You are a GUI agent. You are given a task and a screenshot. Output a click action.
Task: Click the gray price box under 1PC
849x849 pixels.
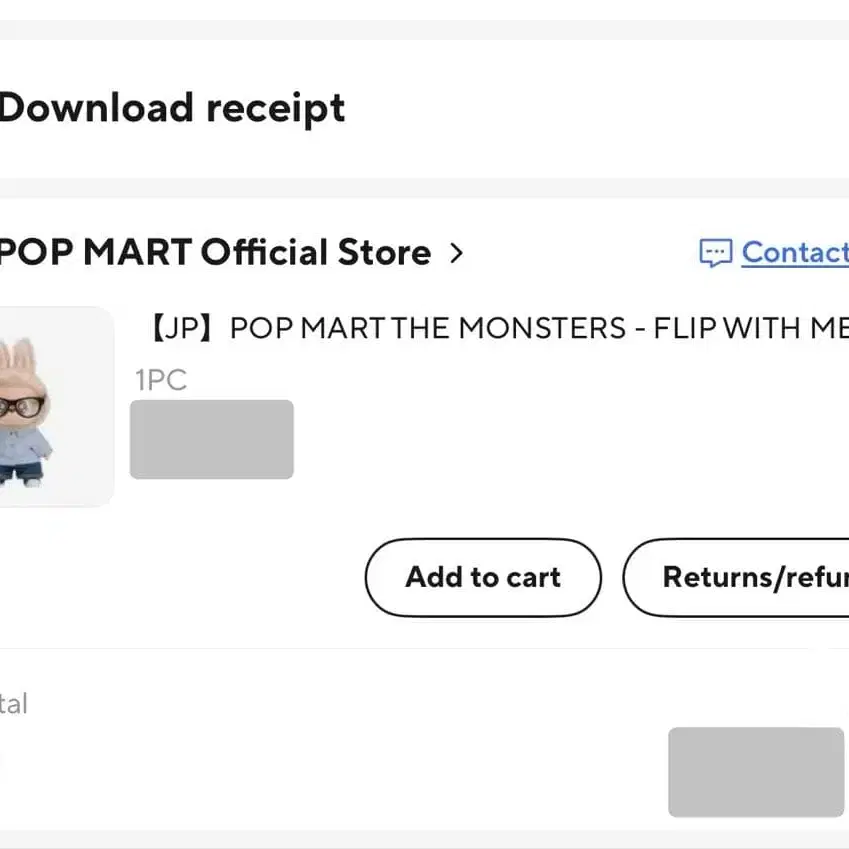click(212, 439)
